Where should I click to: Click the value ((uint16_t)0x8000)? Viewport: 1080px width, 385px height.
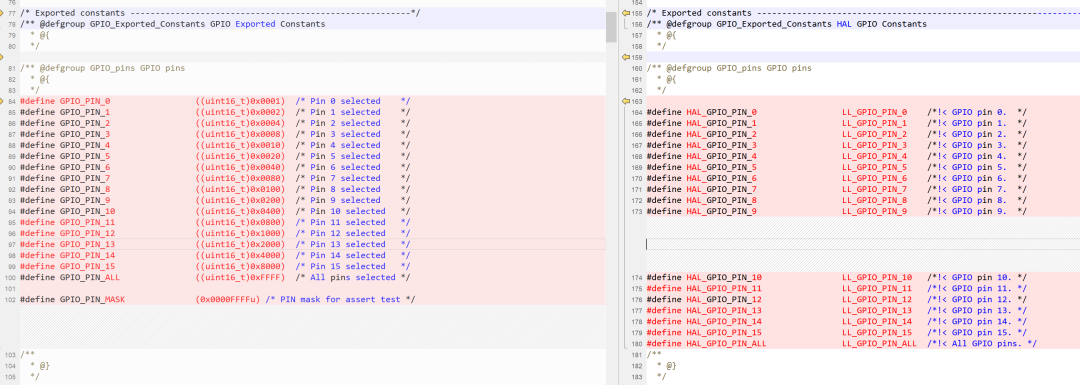(x=240, y=267)
